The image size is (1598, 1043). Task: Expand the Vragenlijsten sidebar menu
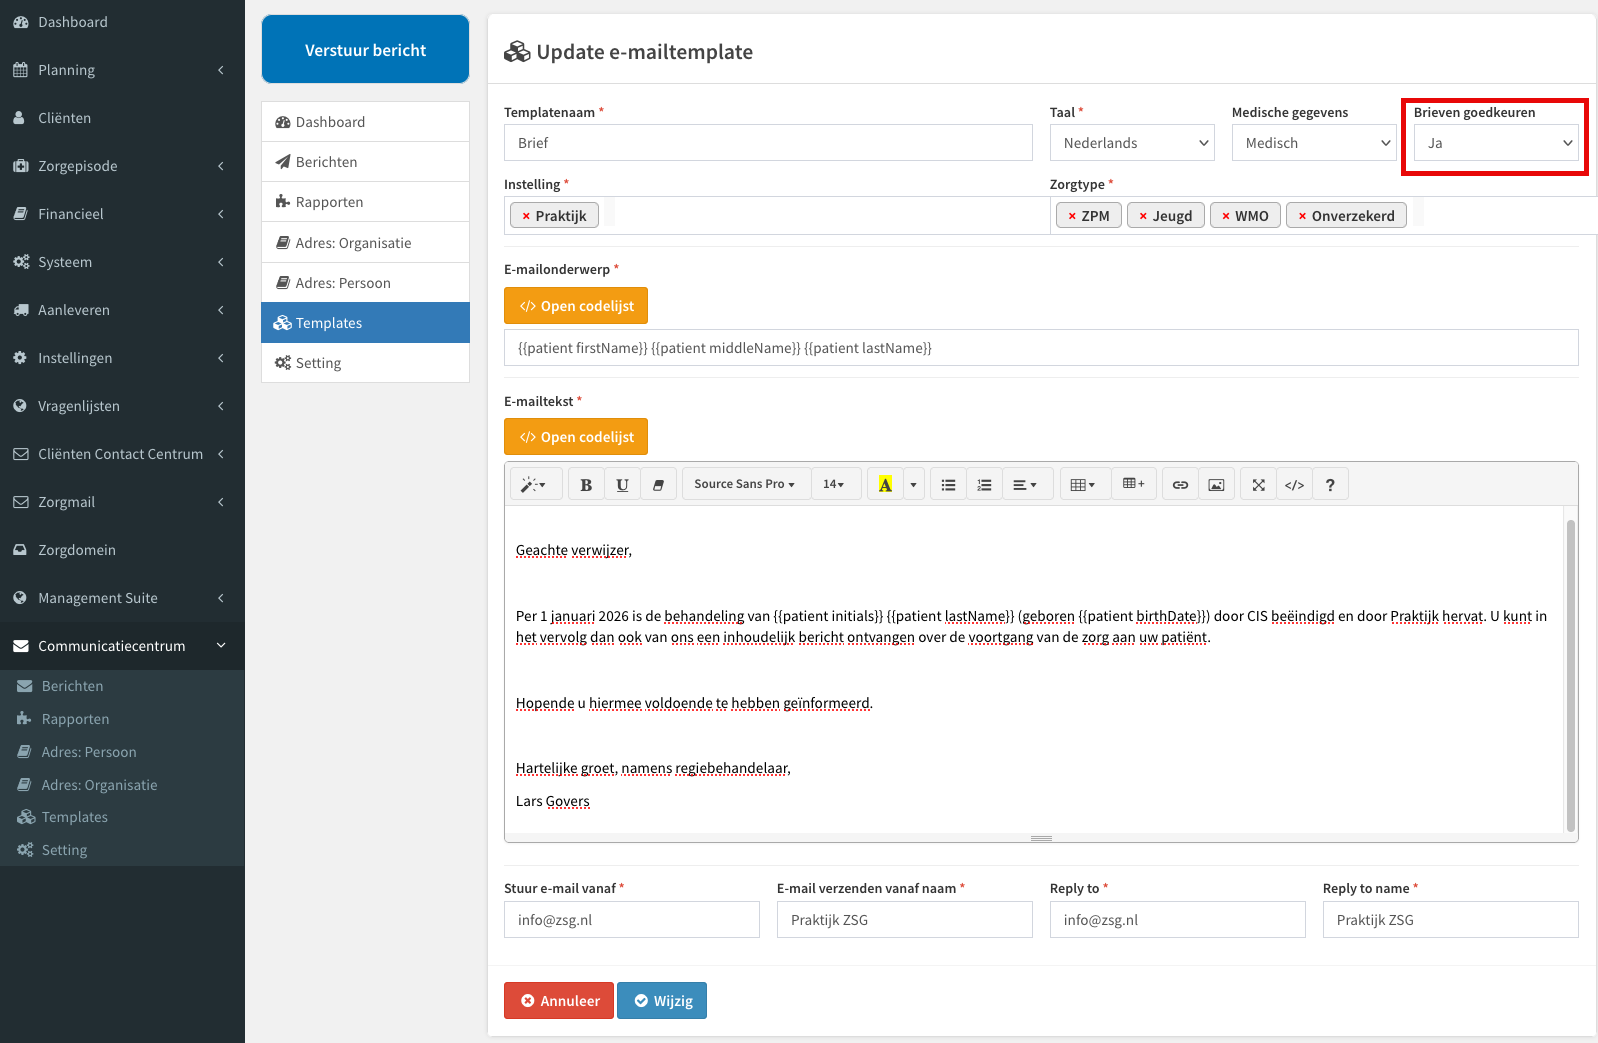pos(122,406)
